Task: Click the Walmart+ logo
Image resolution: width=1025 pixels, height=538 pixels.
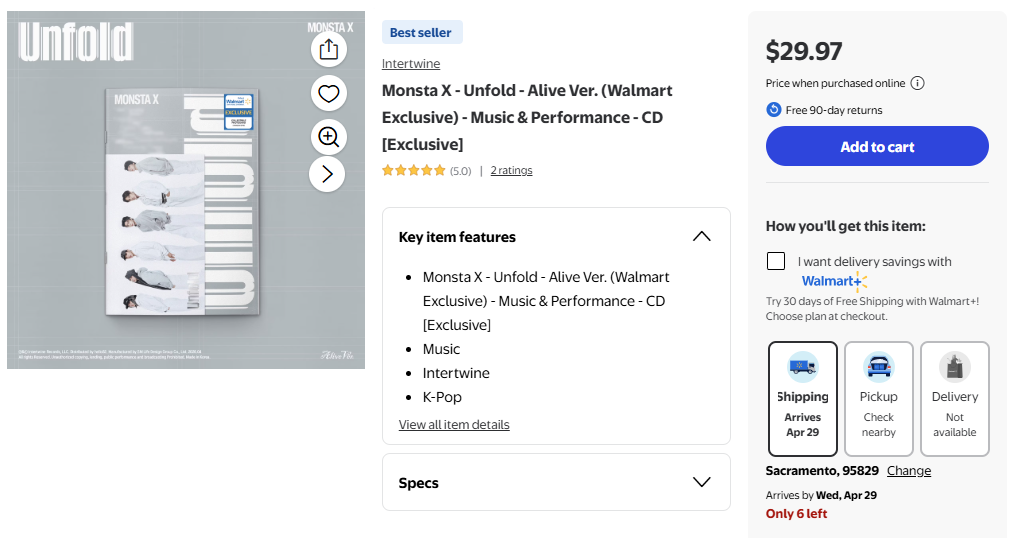Action: pyautogui.click(x=834, y=281)
